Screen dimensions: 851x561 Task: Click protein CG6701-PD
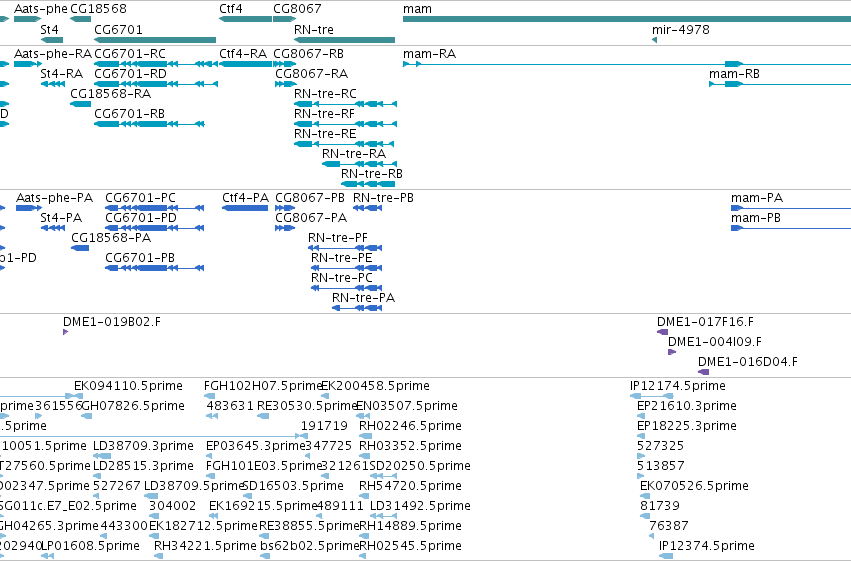(x=155, y=228)
